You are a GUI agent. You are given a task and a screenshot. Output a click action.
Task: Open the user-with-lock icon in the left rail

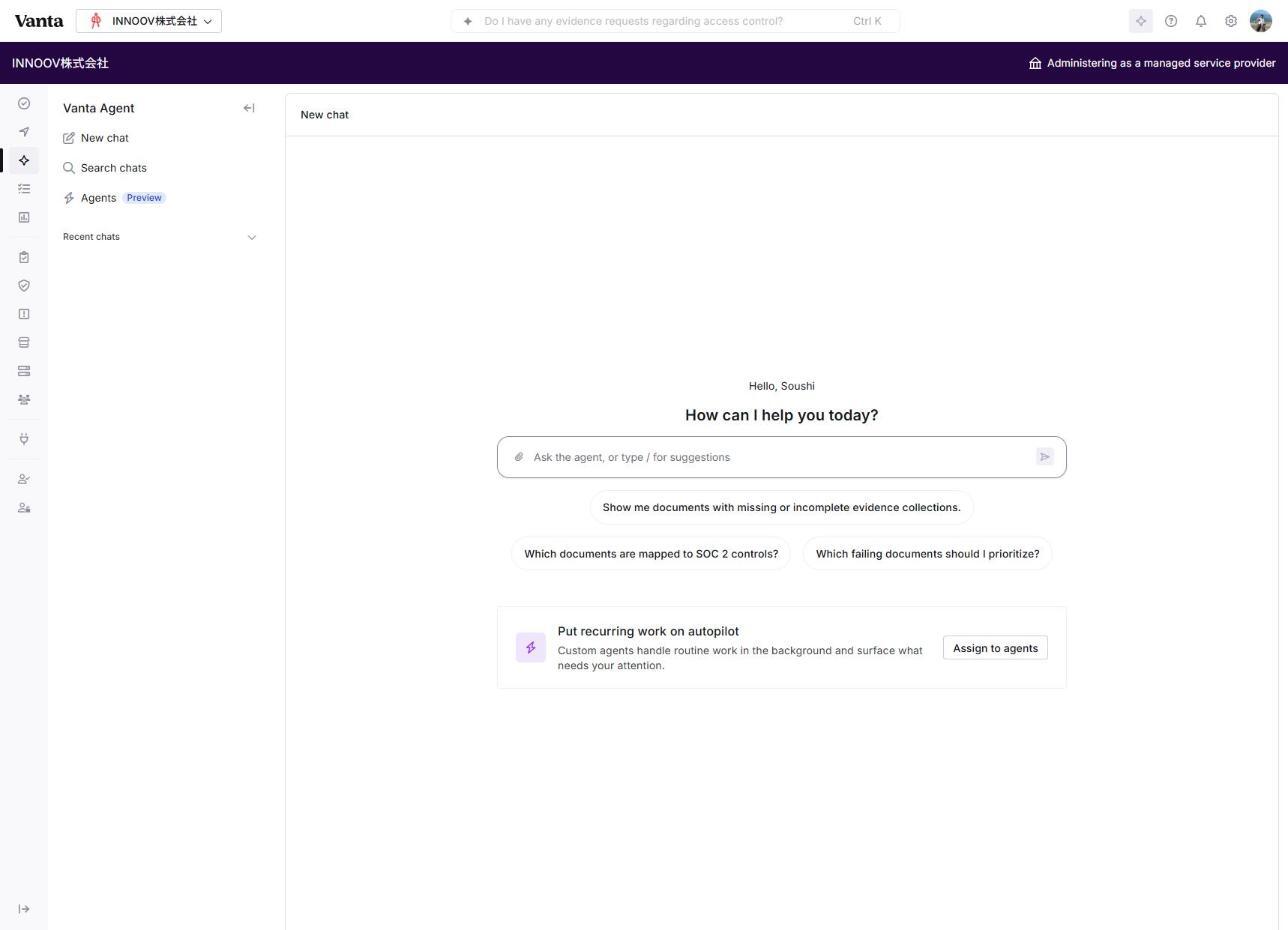[x=24, y=508]
